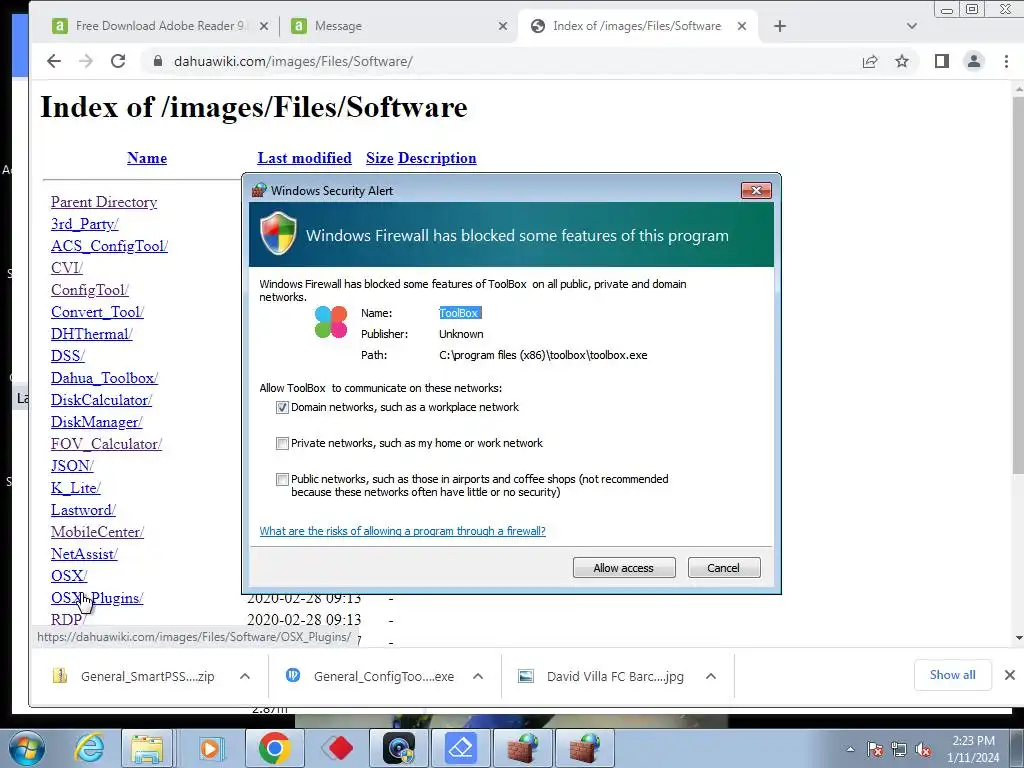
Task: Sort listing by Description column
Action: (x=437, y=158)
